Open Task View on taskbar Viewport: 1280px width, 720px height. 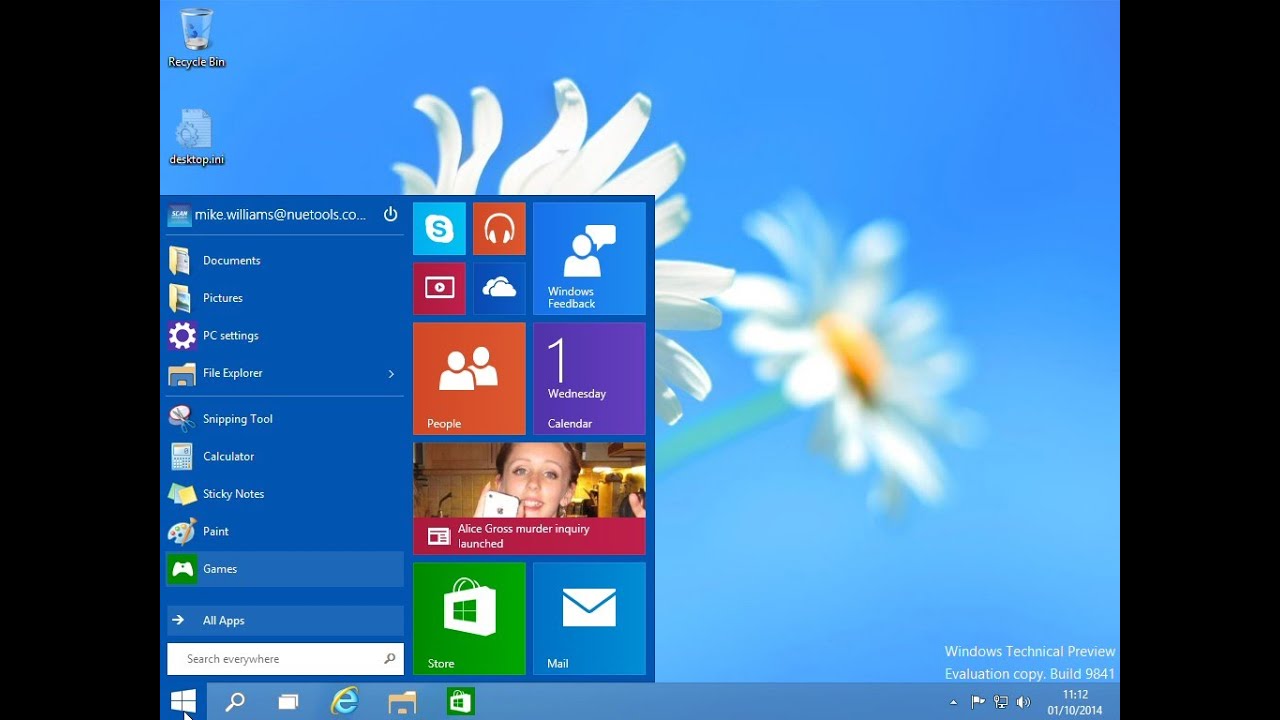click(x=288, y=702)
